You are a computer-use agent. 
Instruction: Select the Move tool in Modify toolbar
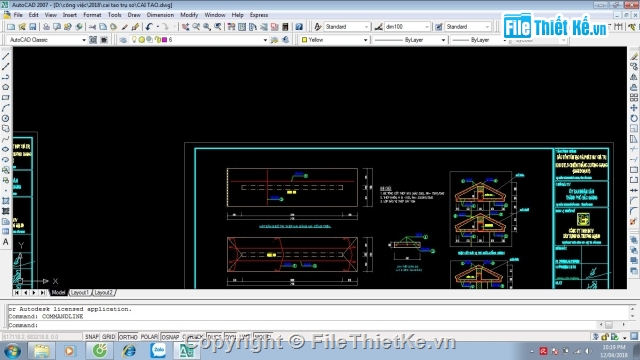point(634,108)
